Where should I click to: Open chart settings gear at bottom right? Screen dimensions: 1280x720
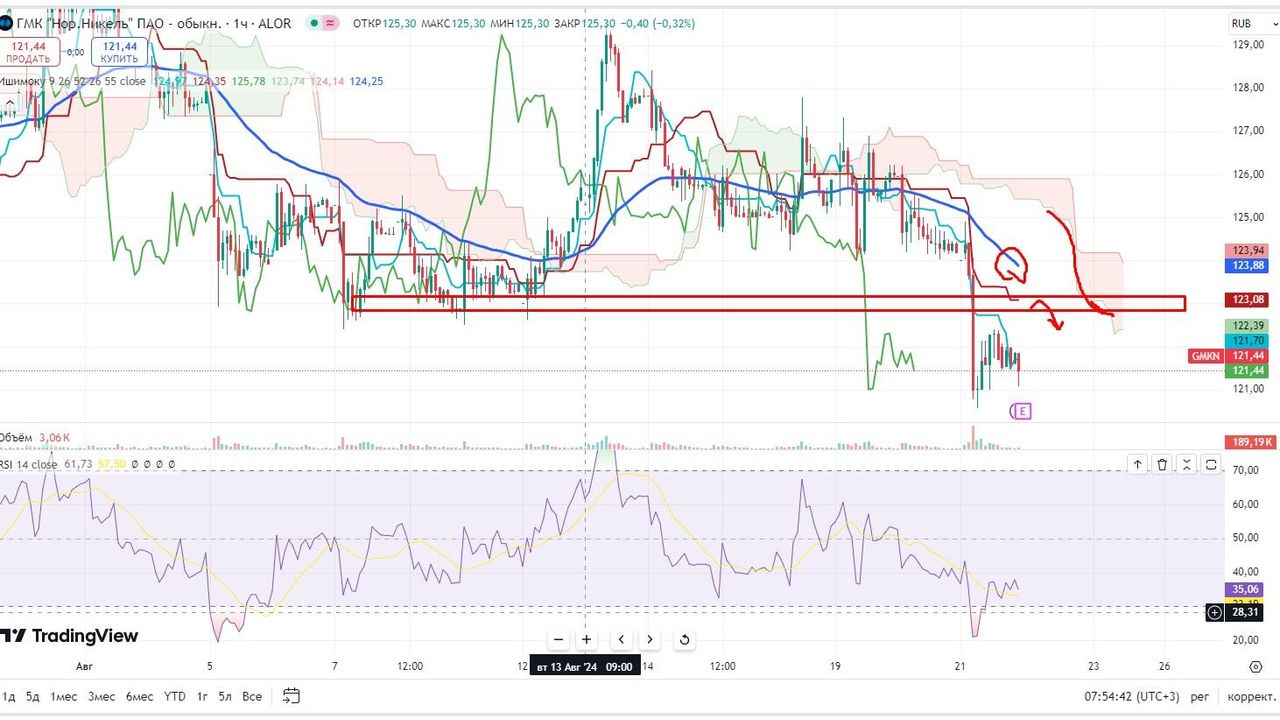(x=1255, y=666)
